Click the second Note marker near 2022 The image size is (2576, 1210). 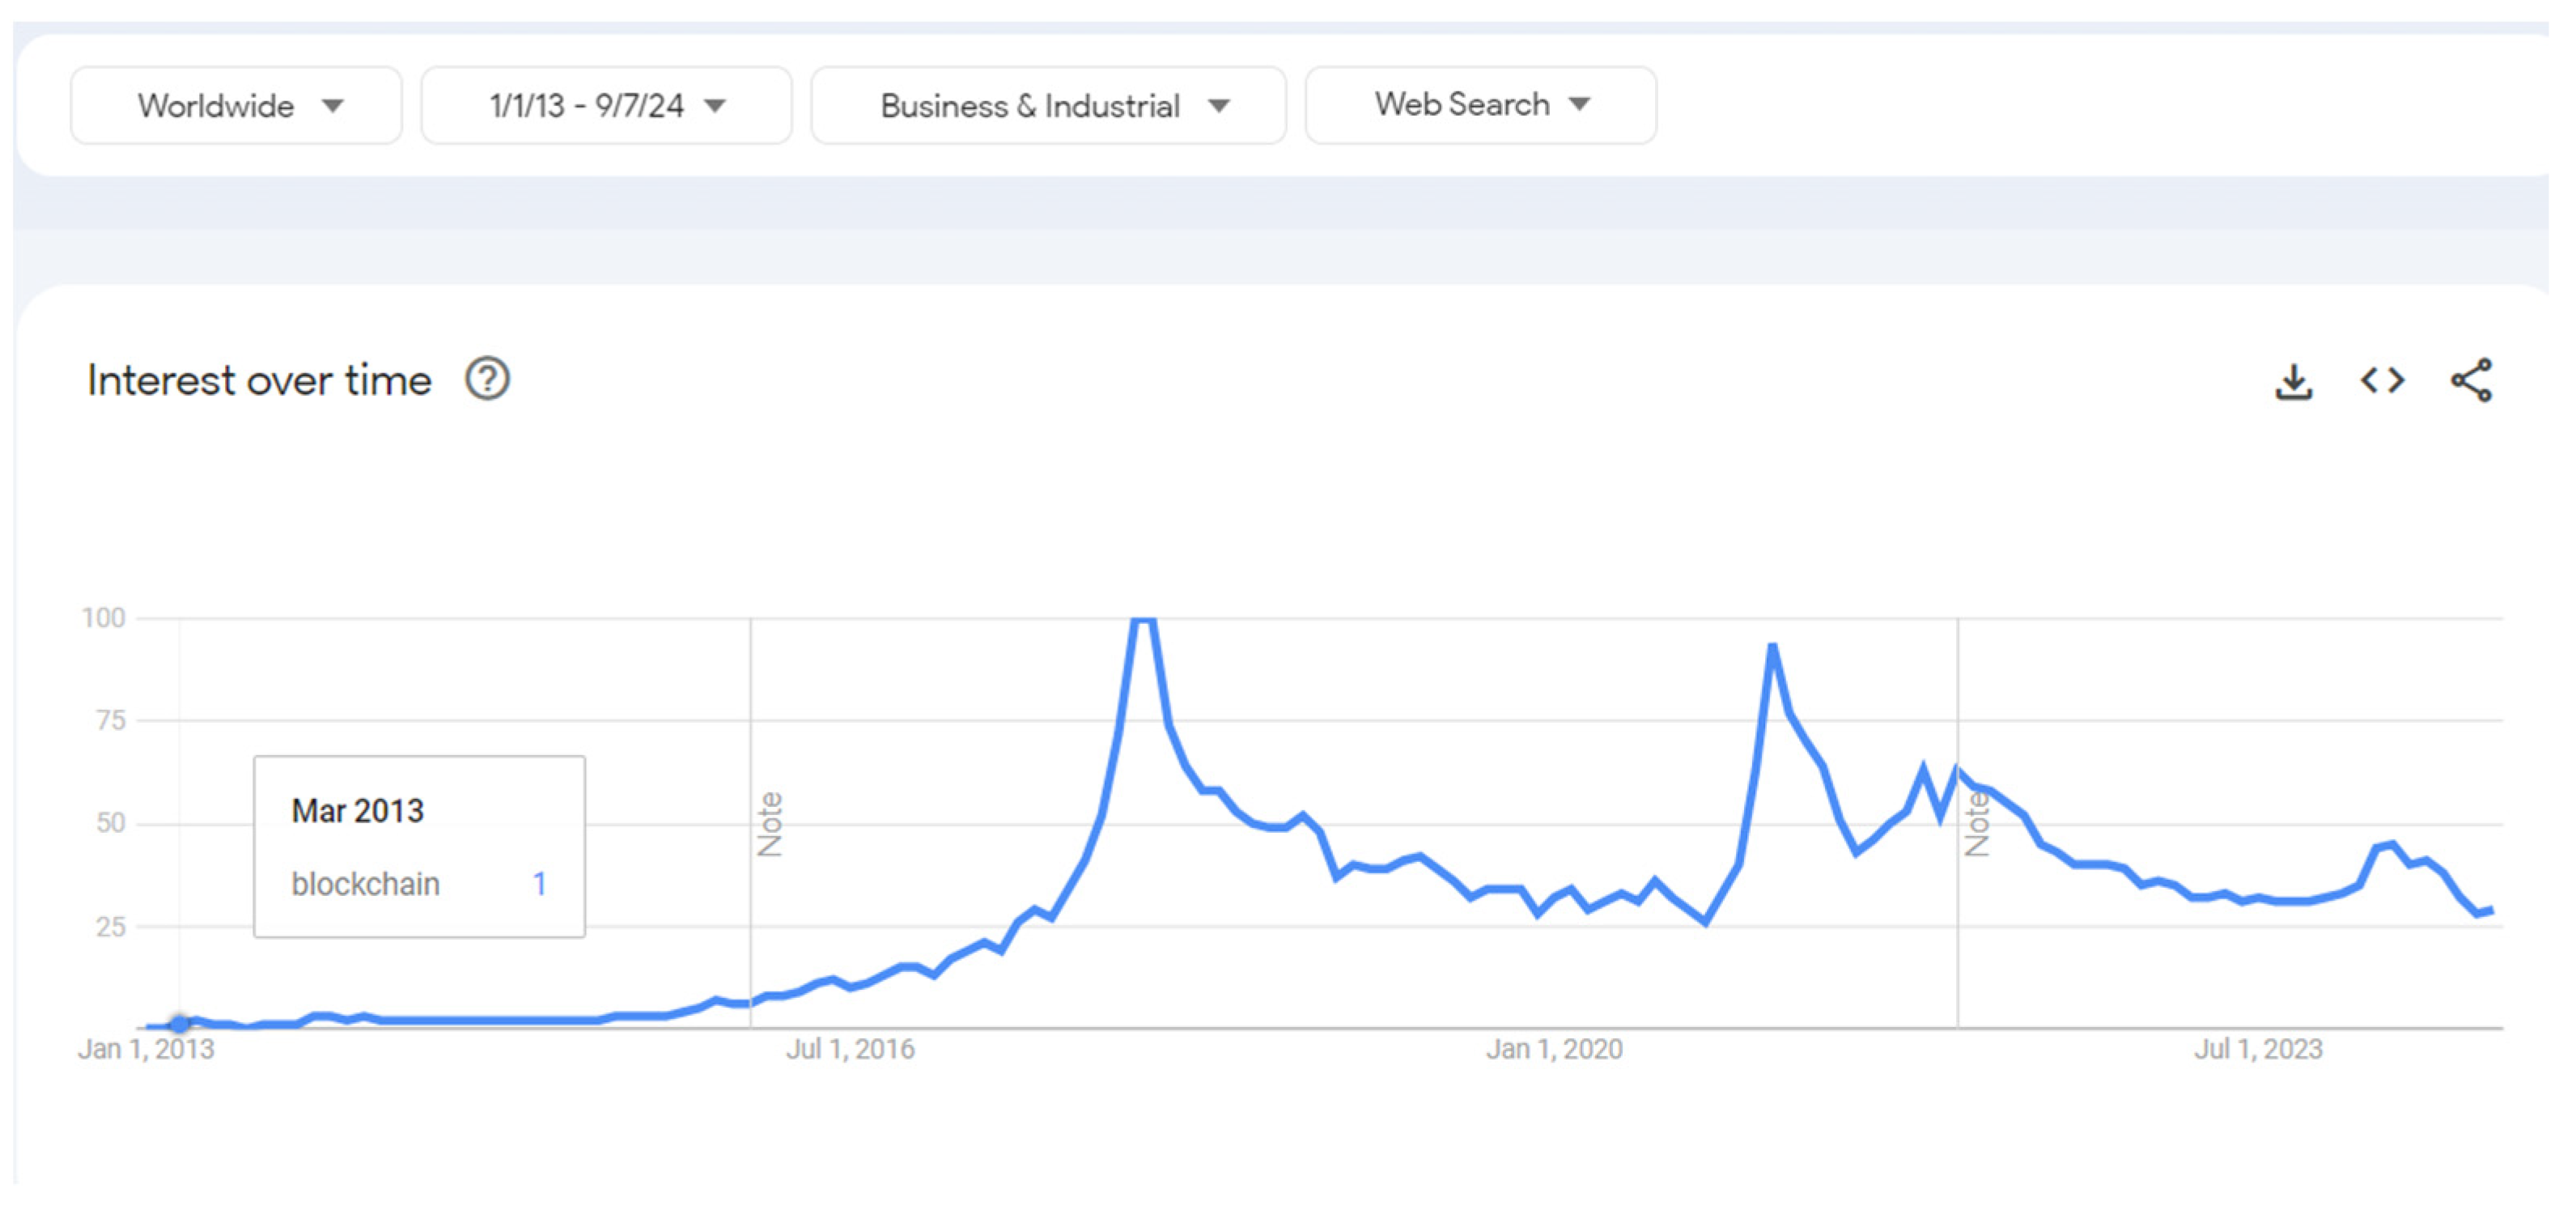coord(1977,825)
